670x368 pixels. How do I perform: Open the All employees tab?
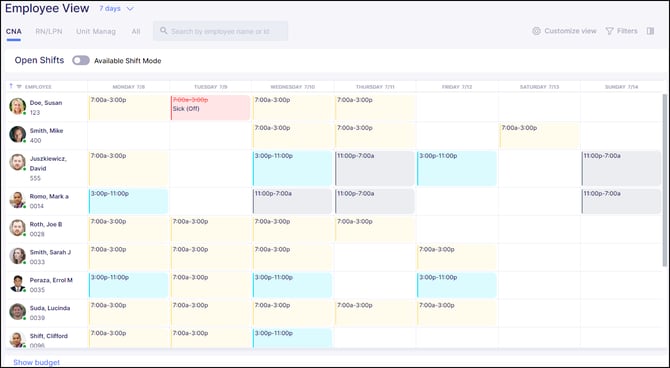click(136, 31)
